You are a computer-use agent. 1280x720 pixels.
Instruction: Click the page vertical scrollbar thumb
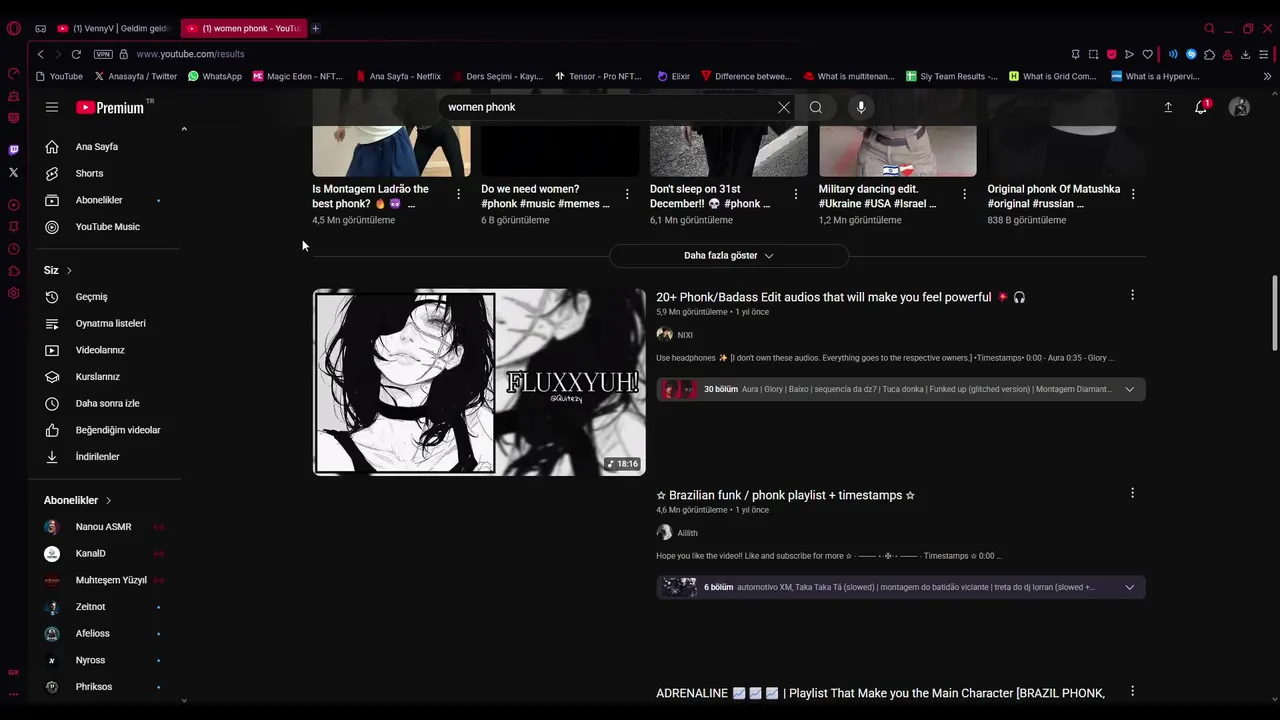point(1274,313)
